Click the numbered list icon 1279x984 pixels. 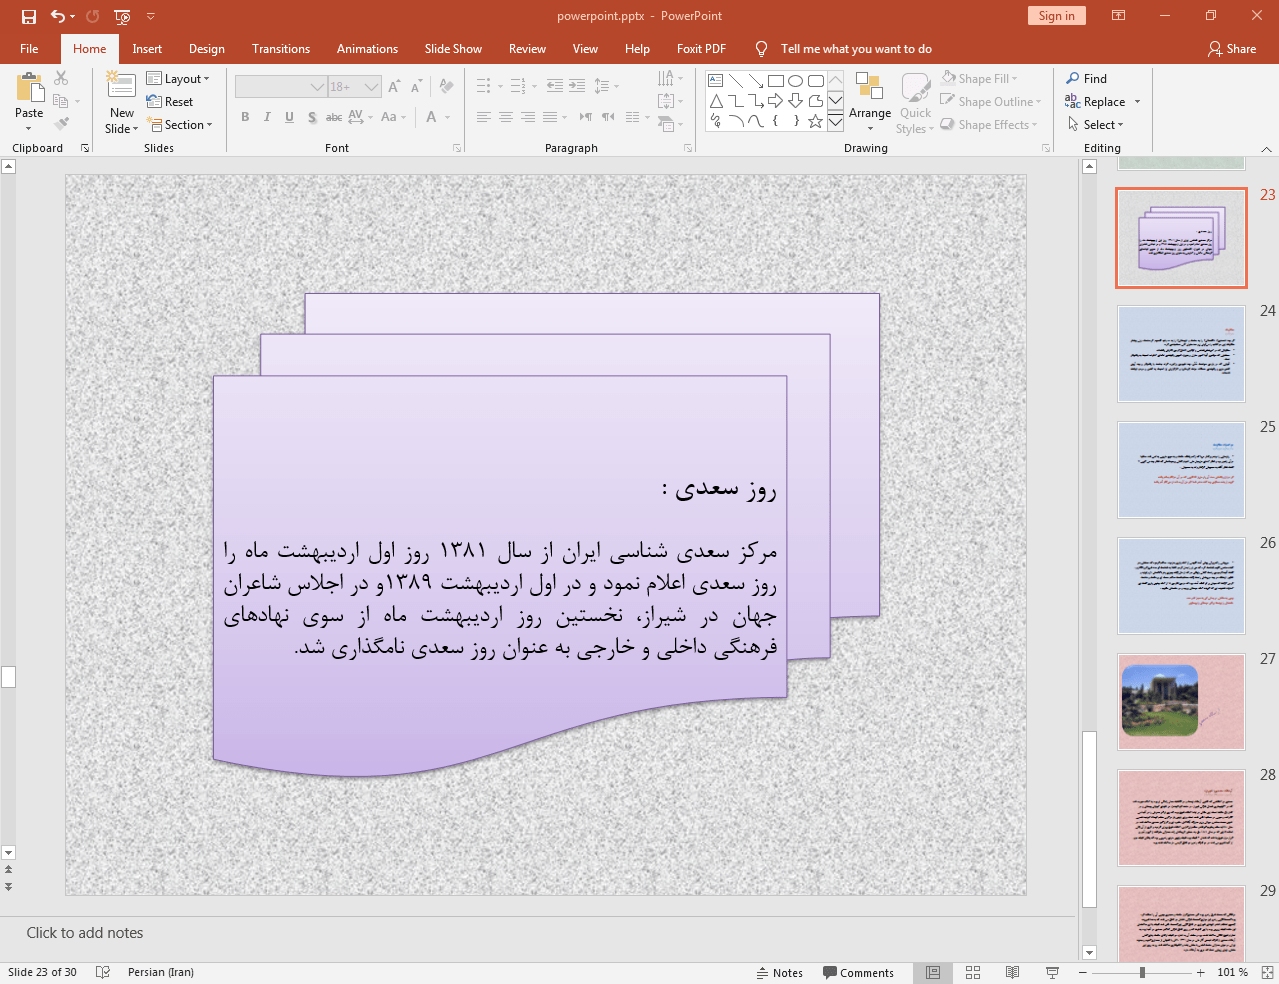click(517, 86)
